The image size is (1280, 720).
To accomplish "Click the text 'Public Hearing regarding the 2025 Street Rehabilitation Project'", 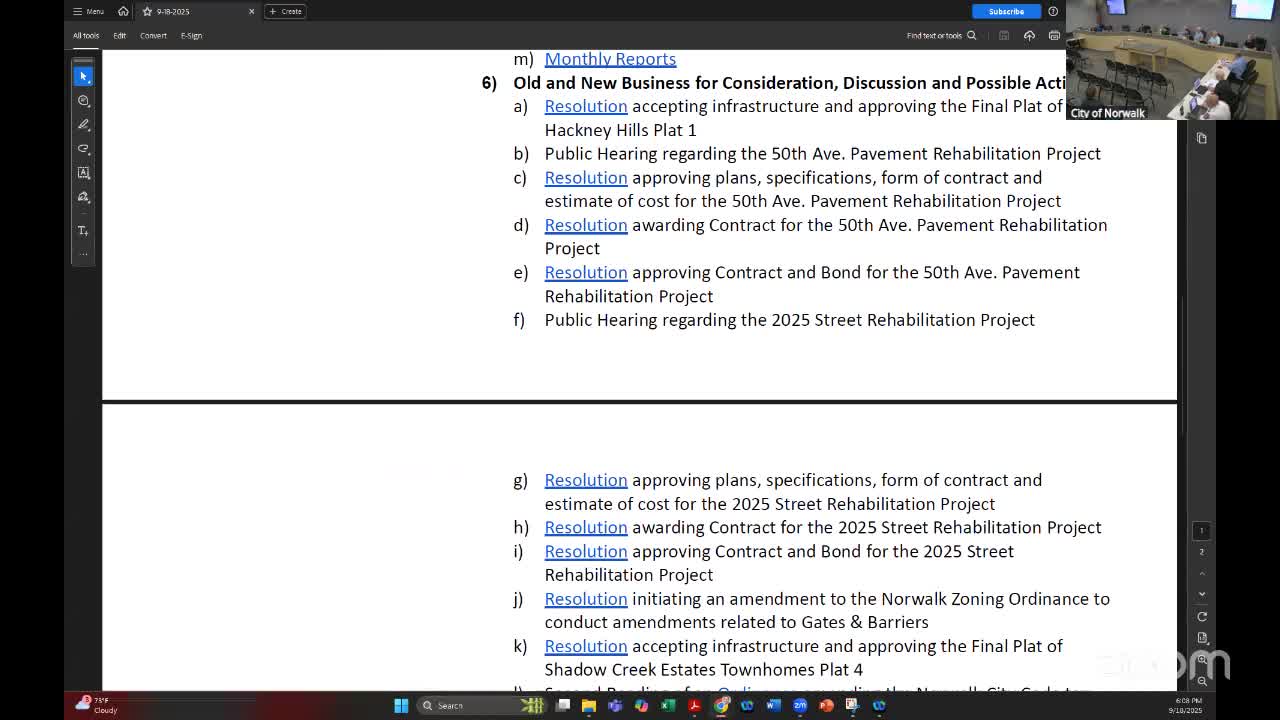I will (x=790, y=320).
